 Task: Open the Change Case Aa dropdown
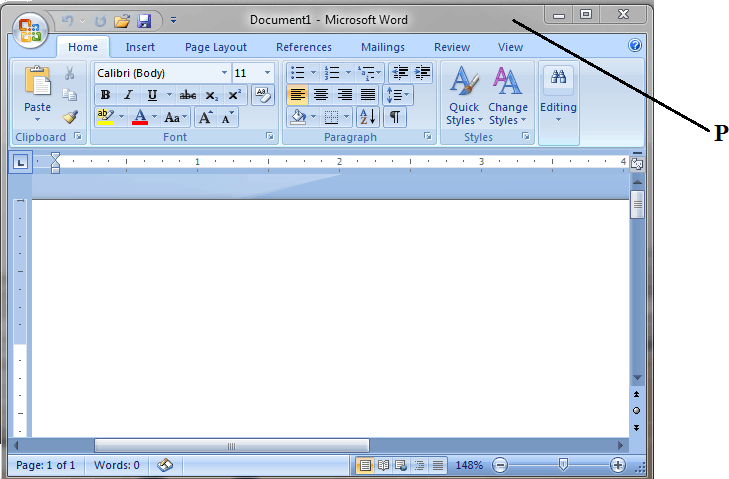(175, 118)
